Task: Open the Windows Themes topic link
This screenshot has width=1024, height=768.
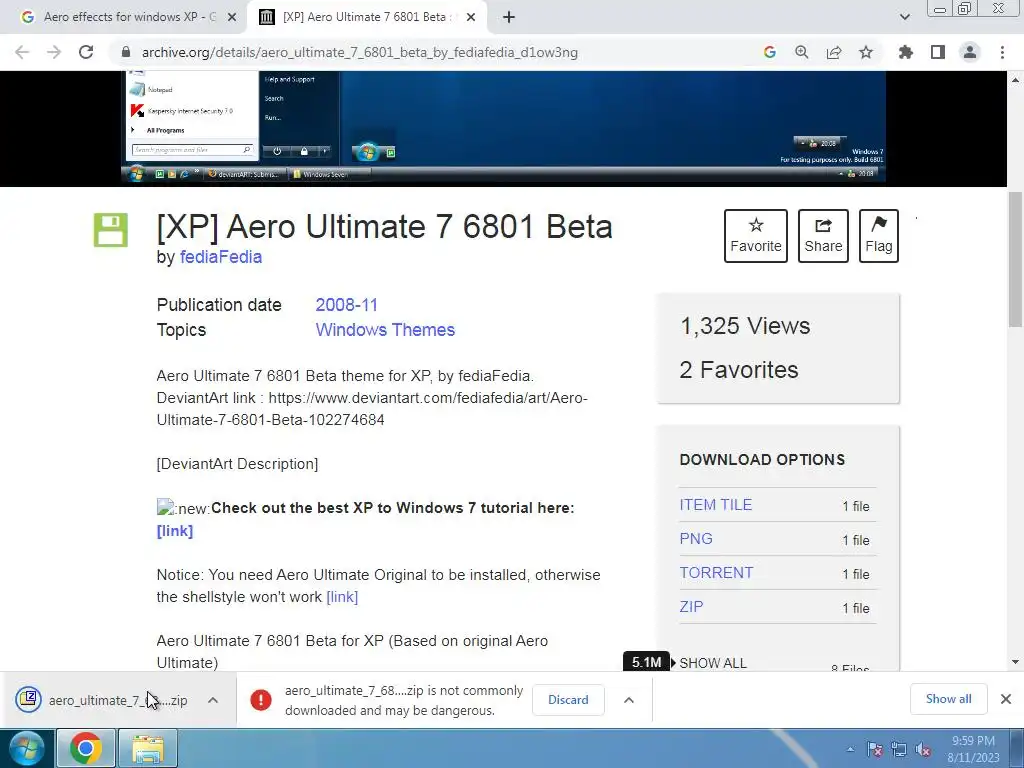Action: 385,330
